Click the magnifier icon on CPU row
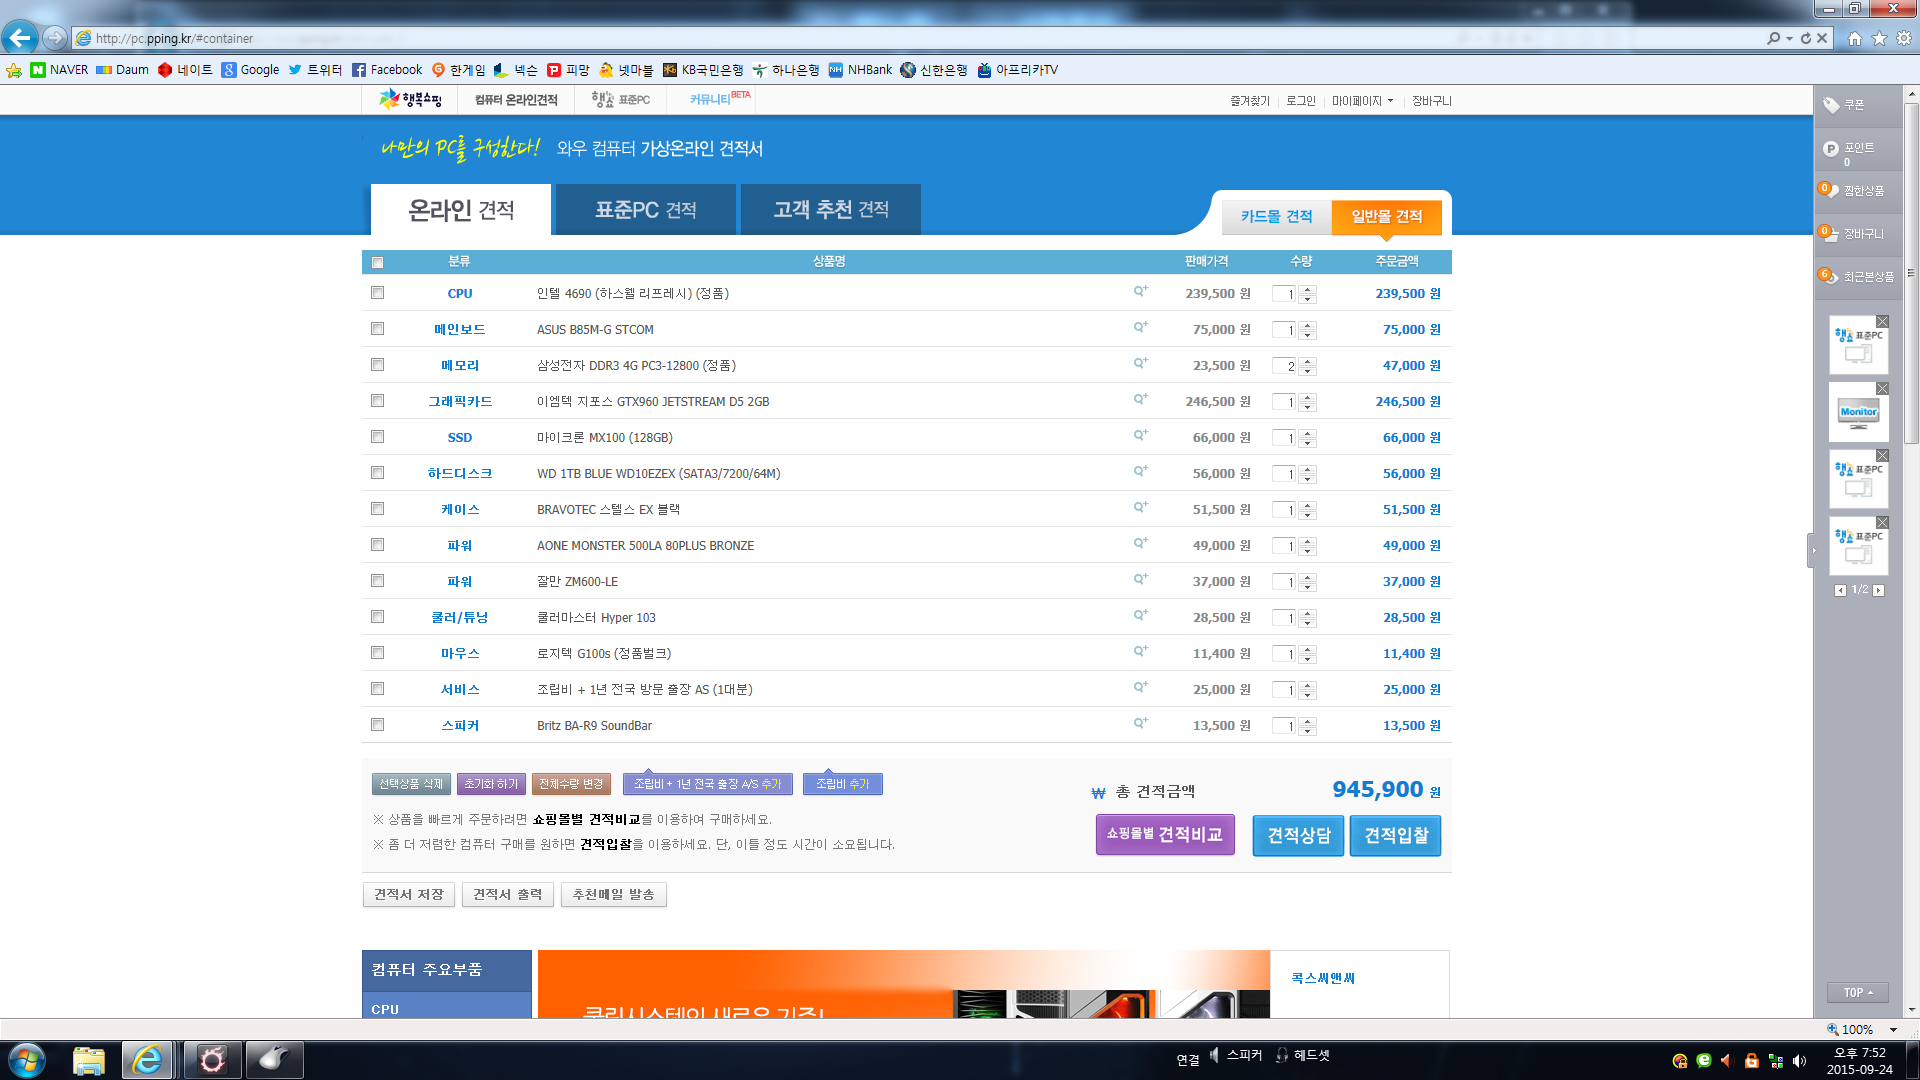Image resolution: width=1920 pixels, height=1080 pixels. (x=1139, y=291)
